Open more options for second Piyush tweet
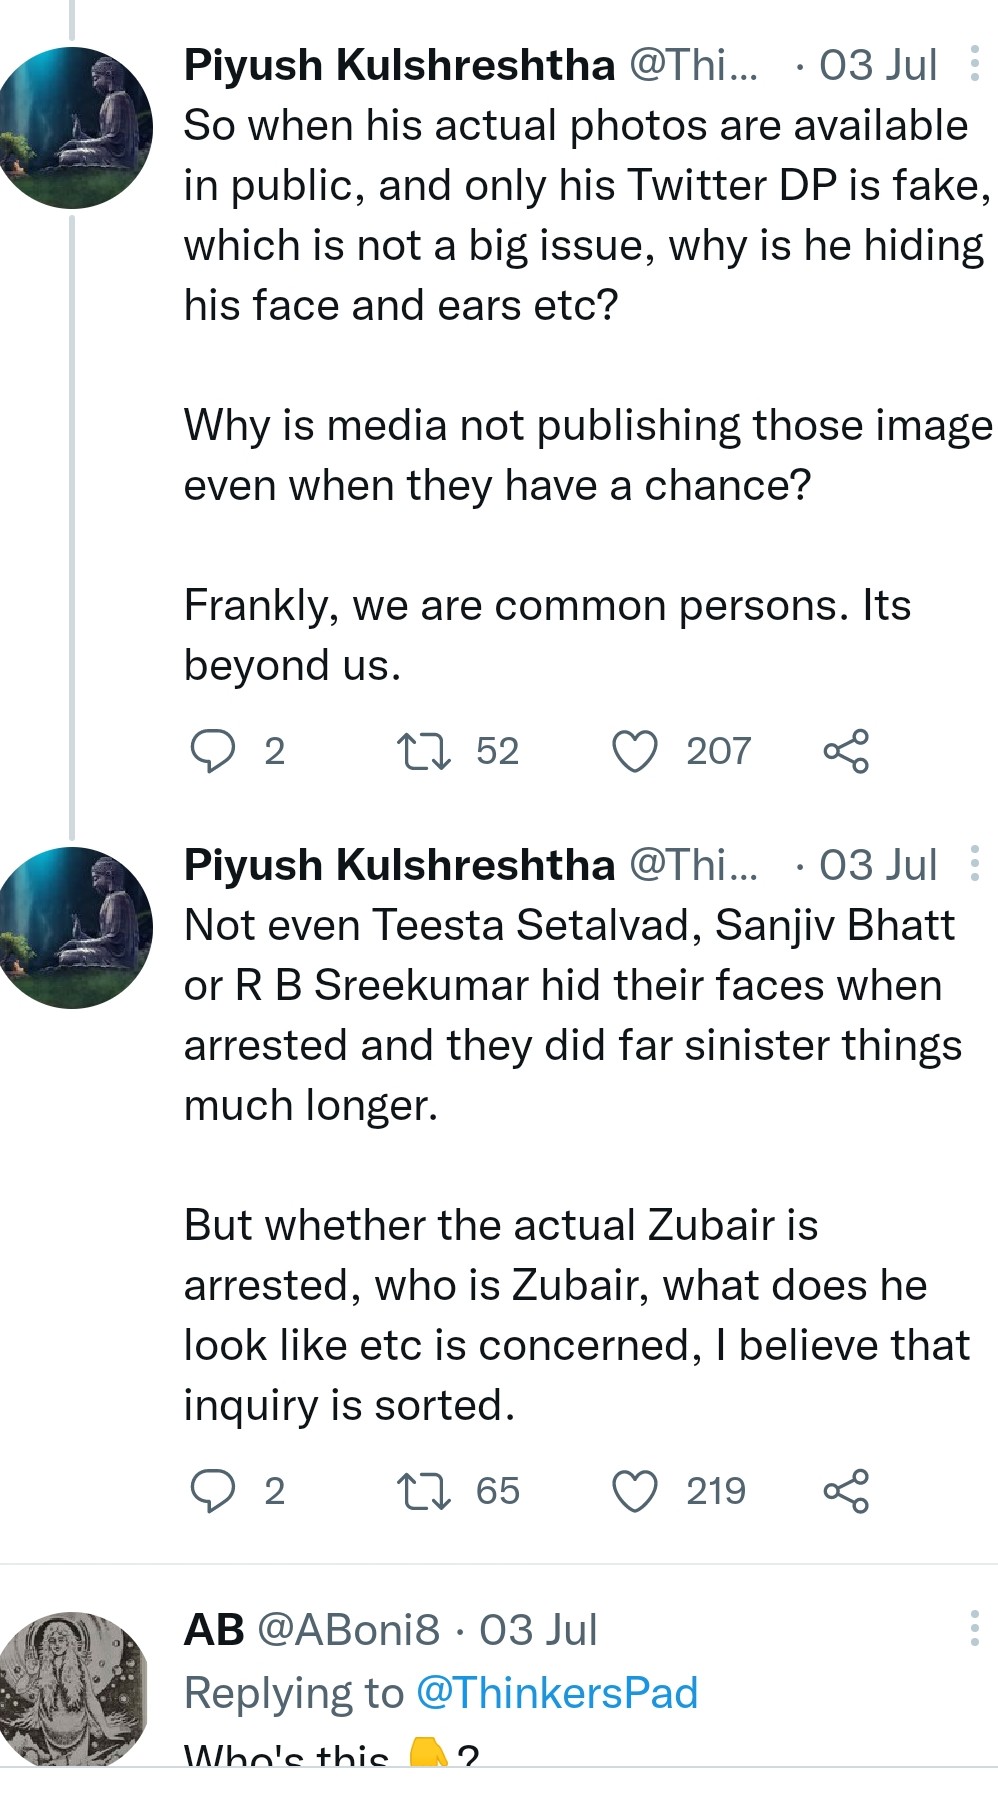Viewport: 998px width, 1804px height. pyautogui.click(x=974, y=864)
